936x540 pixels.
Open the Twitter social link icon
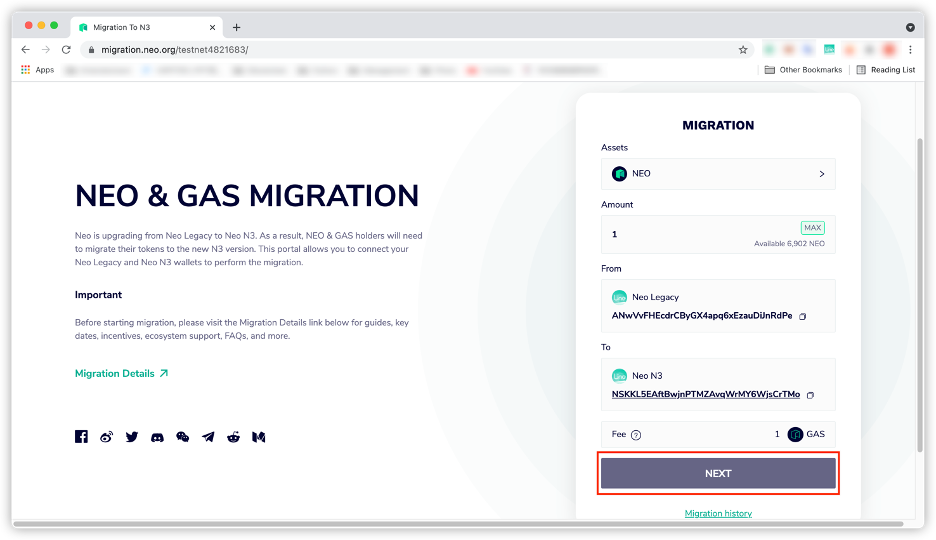click(x=132, y=437)
